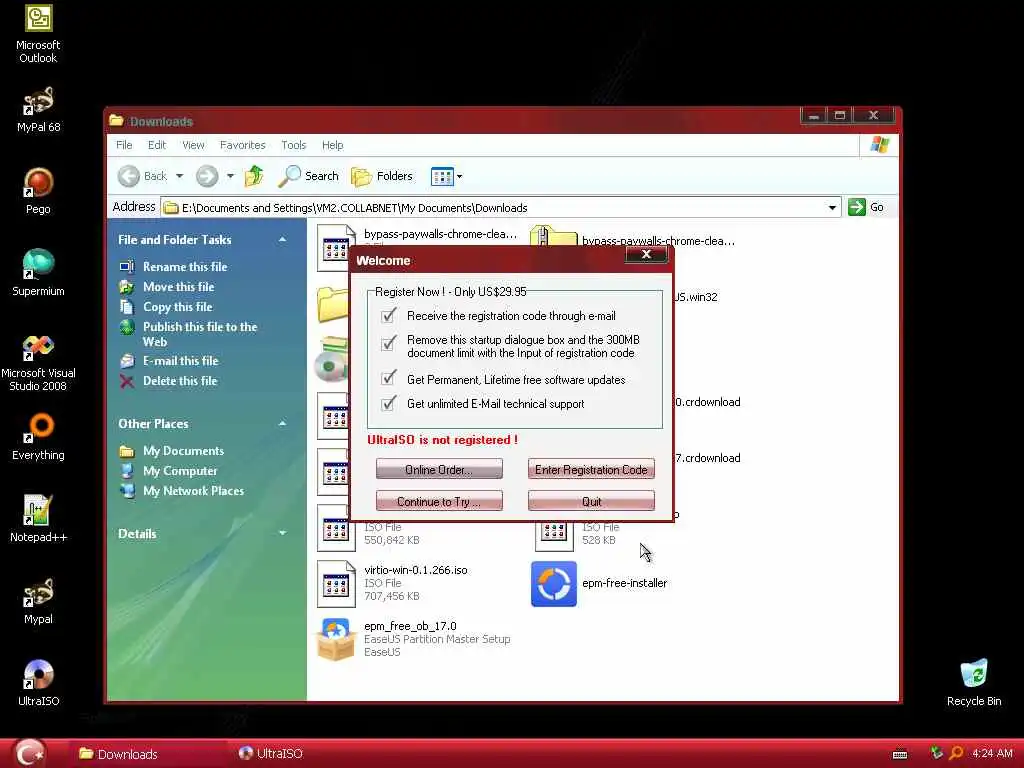This screenshot has height=768, width=1024.
Task: Open the Views dropdown arrow
Action: [x=460, y=176]
